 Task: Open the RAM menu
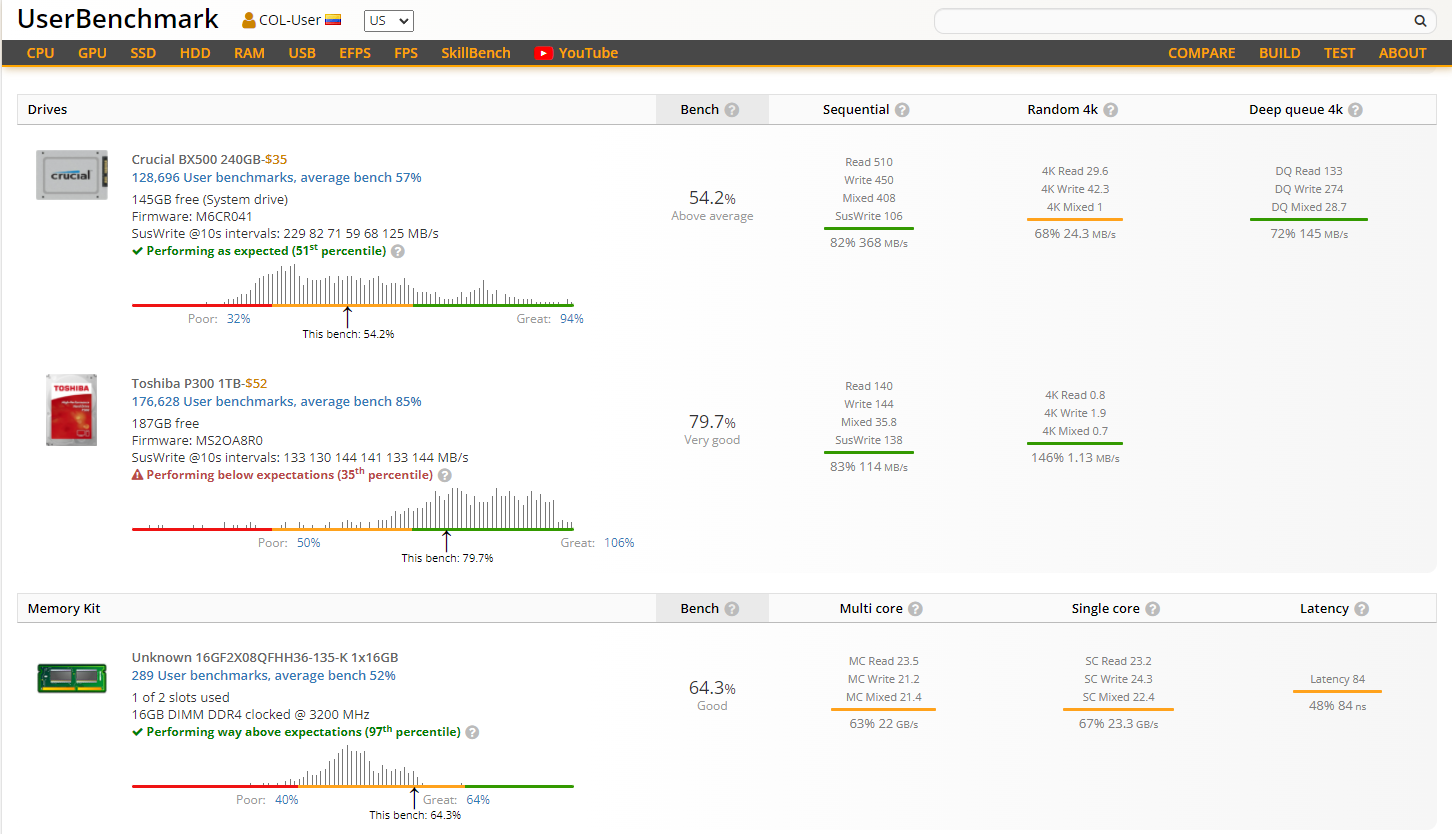click(x=249, y=53)
